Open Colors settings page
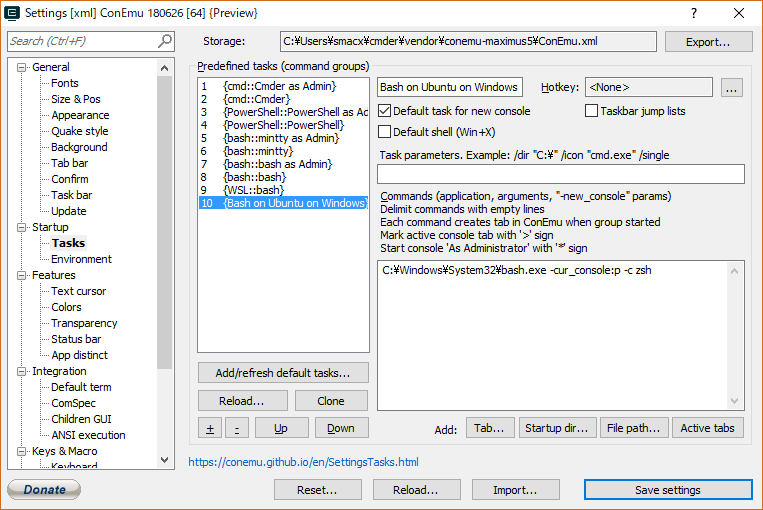This screenshot has height=510, width=763. 66,307
